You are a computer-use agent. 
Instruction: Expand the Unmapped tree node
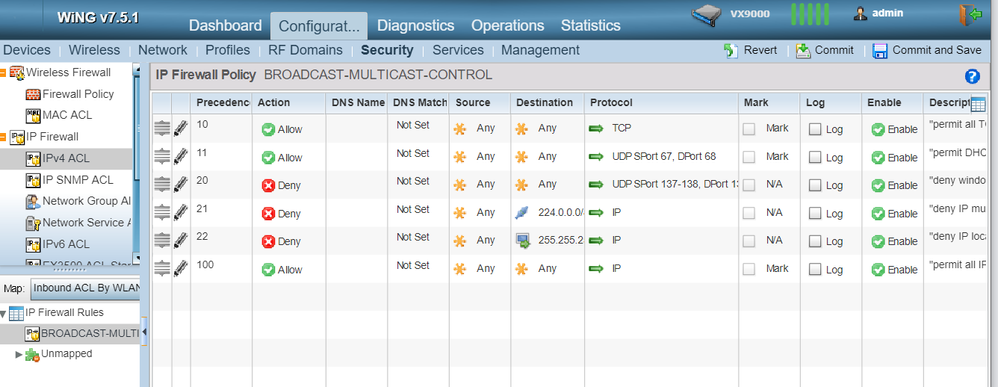pyautogui.click(x=18, y=354)
